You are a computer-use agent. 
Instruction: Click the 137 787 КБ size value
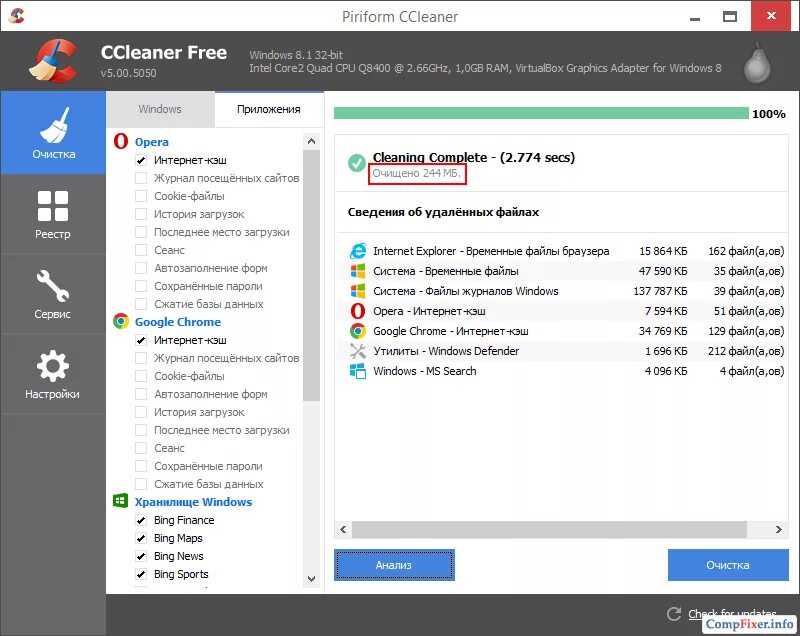coord(660,291)
